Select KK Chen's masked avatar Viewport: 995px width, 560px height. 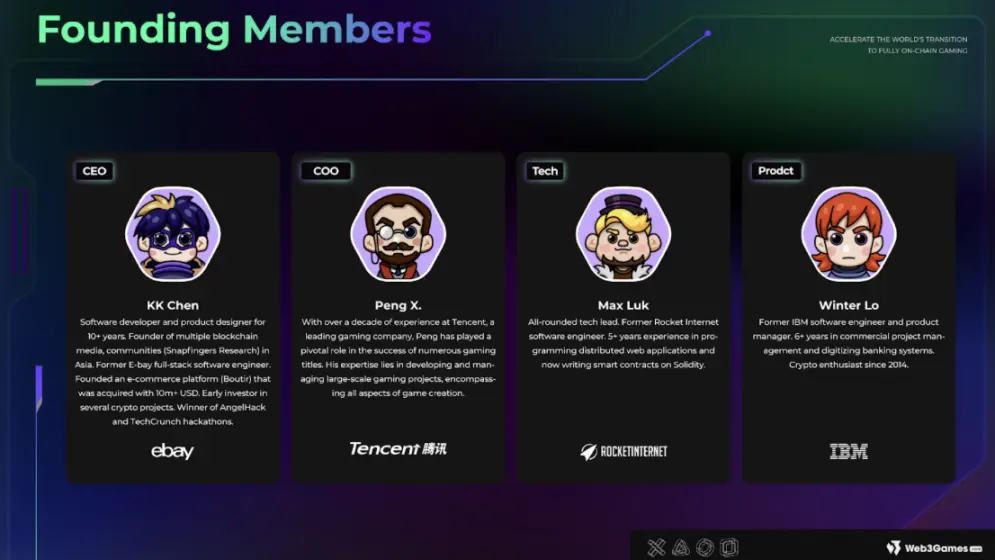coord(173,234)
